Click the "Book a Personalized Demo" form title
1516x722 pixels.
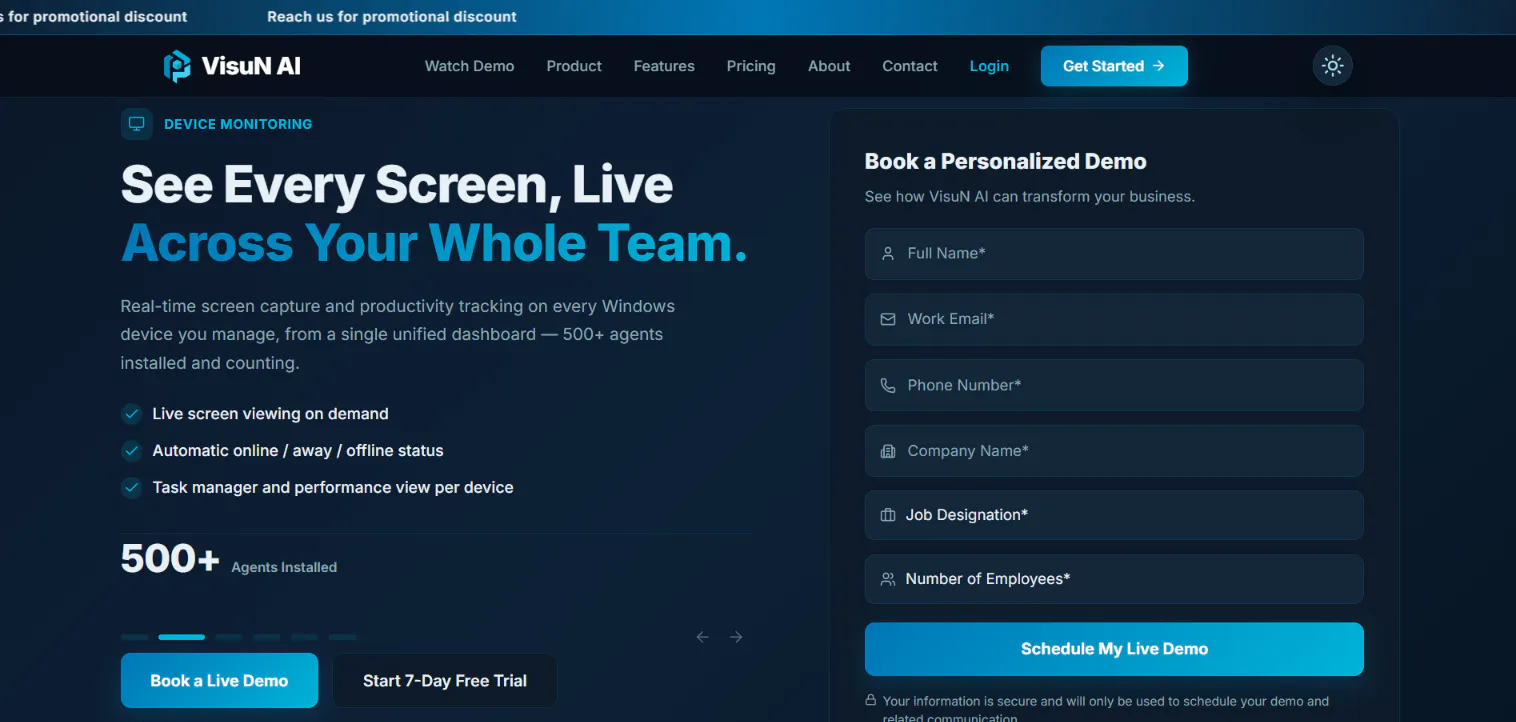pyautogui.click(x=1005, y=162)
